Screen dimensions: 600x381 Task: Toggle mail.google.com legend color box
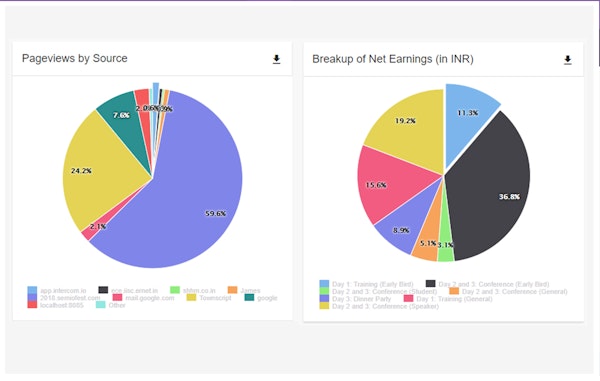click(x=117, y=298)
